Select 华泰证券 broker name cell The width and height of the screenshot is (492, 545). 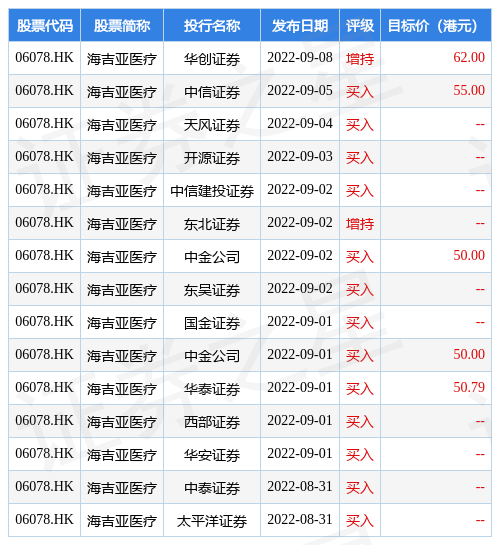(x=212, y=389)
